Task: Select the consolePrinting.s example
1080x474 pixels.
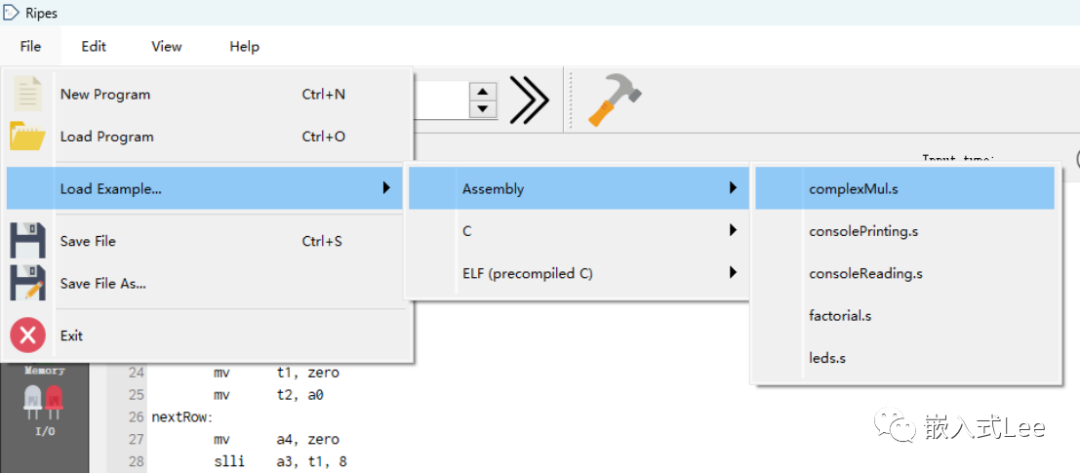Action: point(863,231)
